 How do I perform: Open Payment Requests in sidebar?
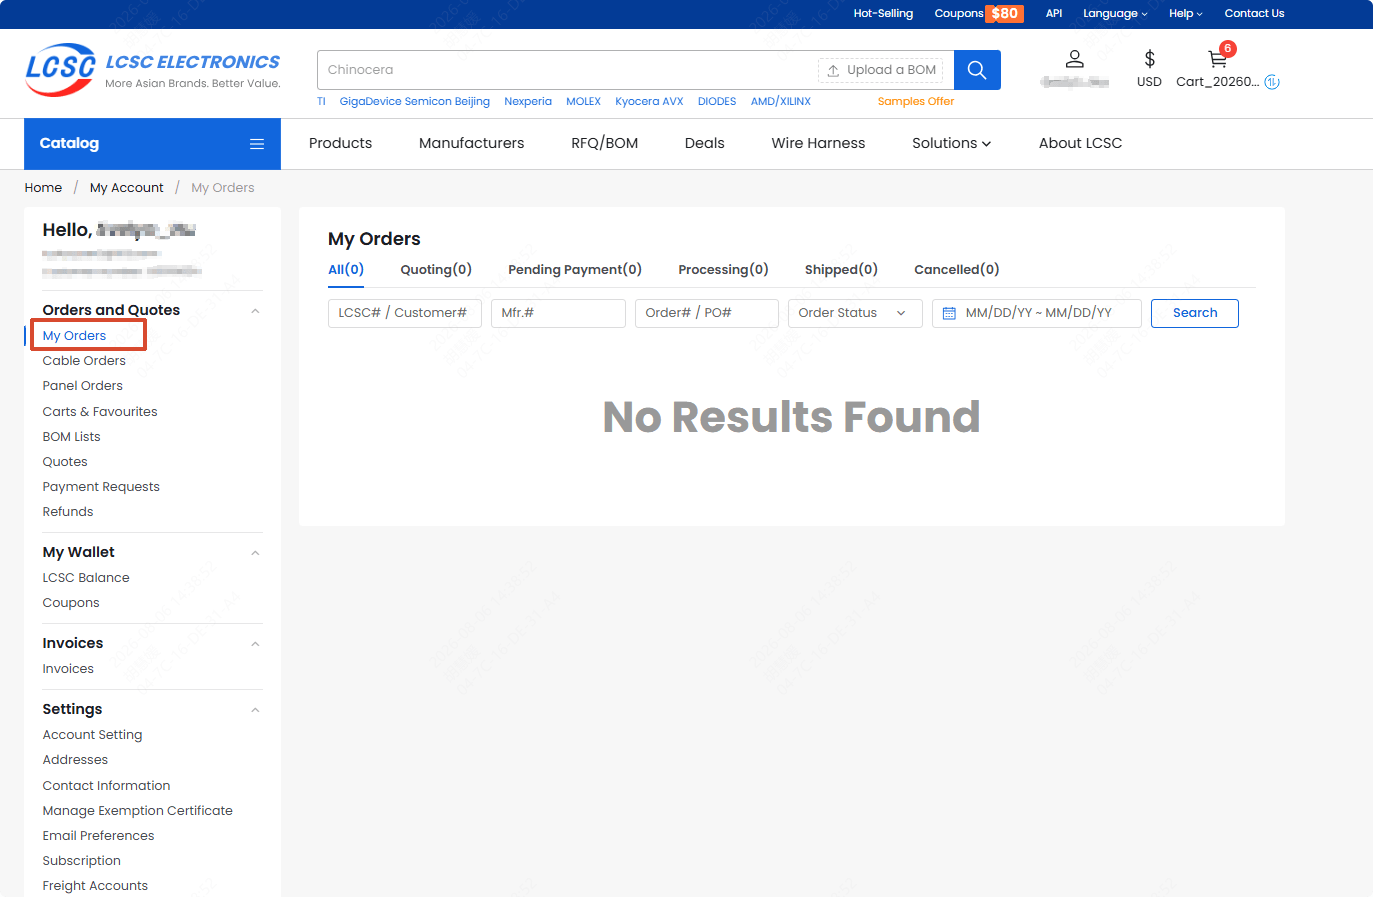(x=101, y=487)
